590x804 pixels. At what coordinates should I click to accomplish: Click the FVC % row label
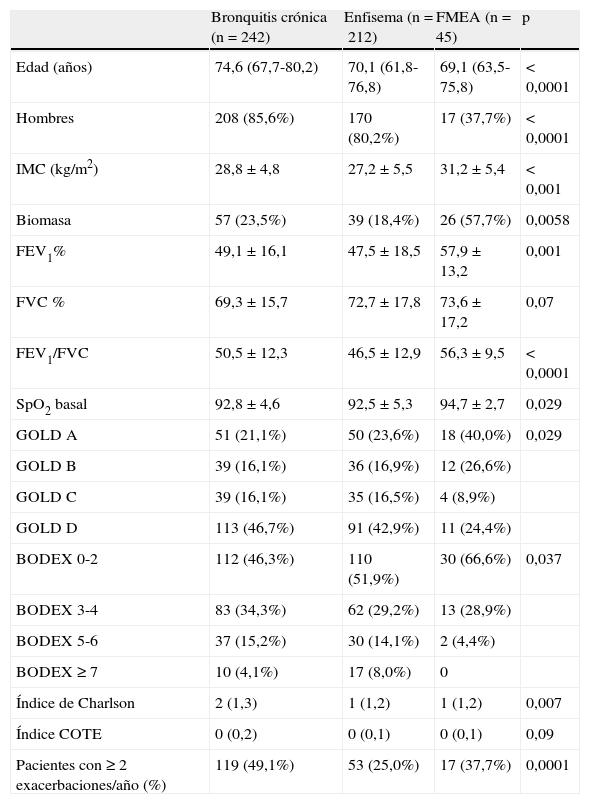coord(40,302)
